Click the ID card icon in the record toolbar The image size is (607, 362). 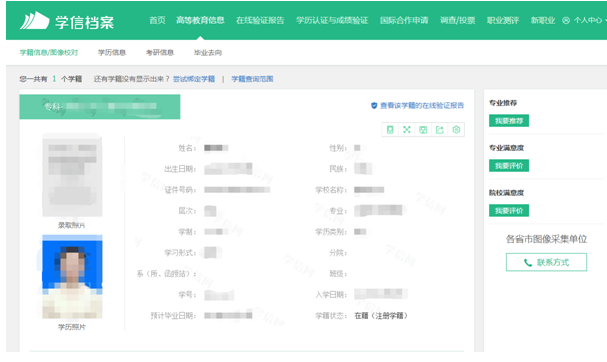pyautogui.click(x=390, y=130)
